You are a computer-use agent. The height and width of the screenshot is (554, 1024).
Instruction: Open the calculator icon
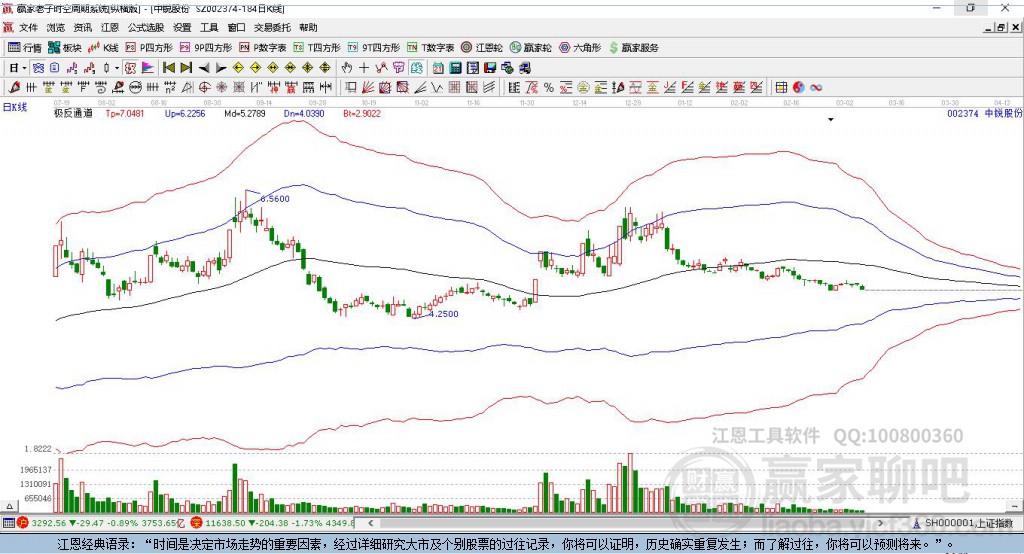pyautogui.click(x=456, y=68)
